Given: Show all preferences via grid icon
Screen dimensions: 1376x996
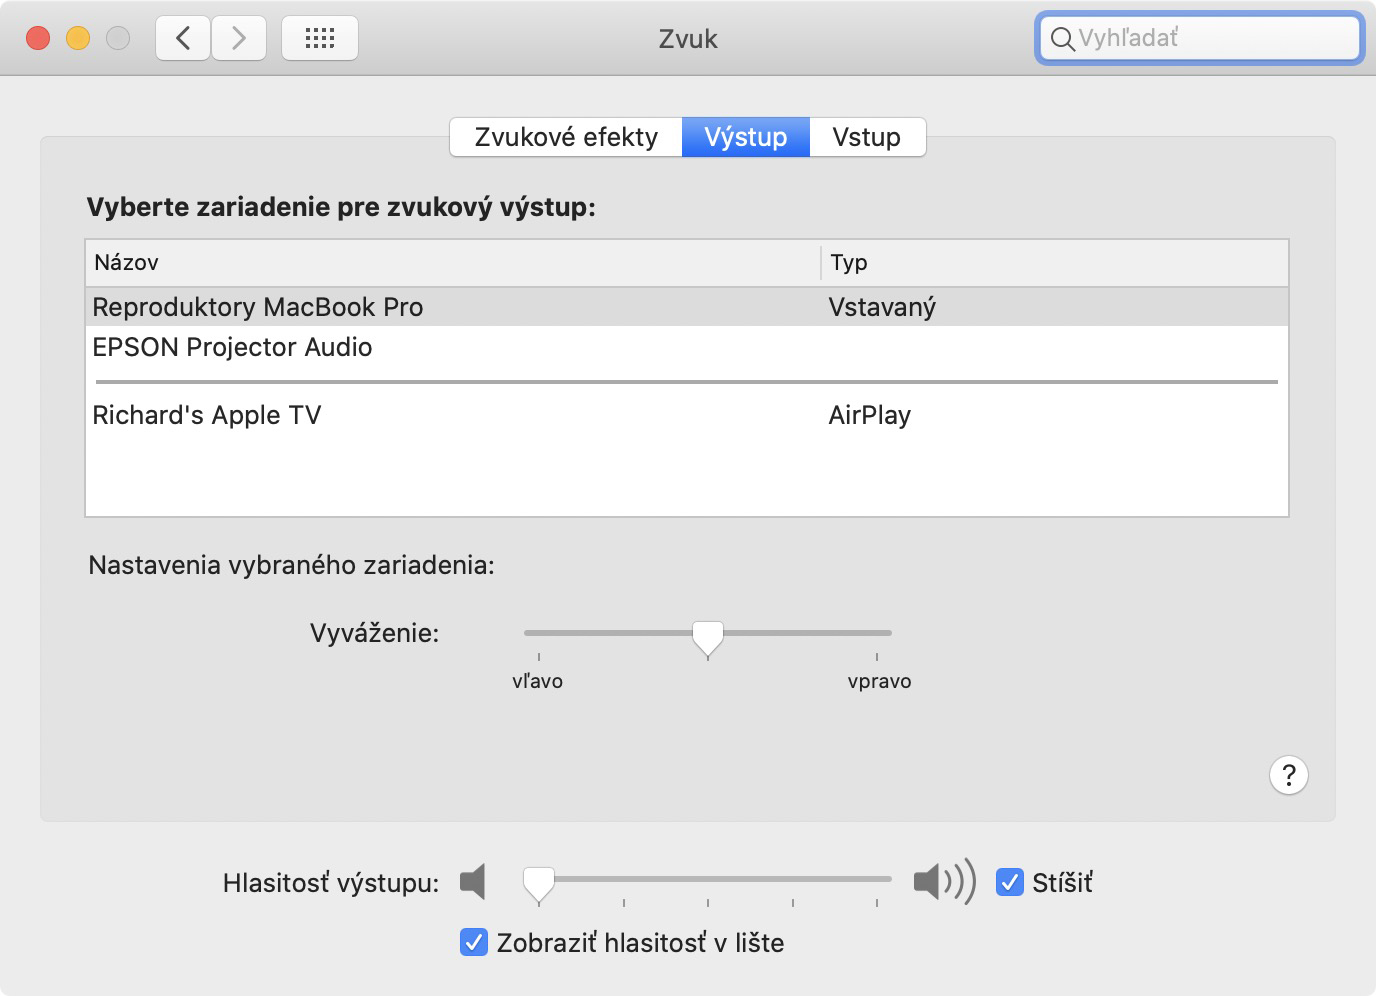Looking at the screenshot, I should point(320,39).
